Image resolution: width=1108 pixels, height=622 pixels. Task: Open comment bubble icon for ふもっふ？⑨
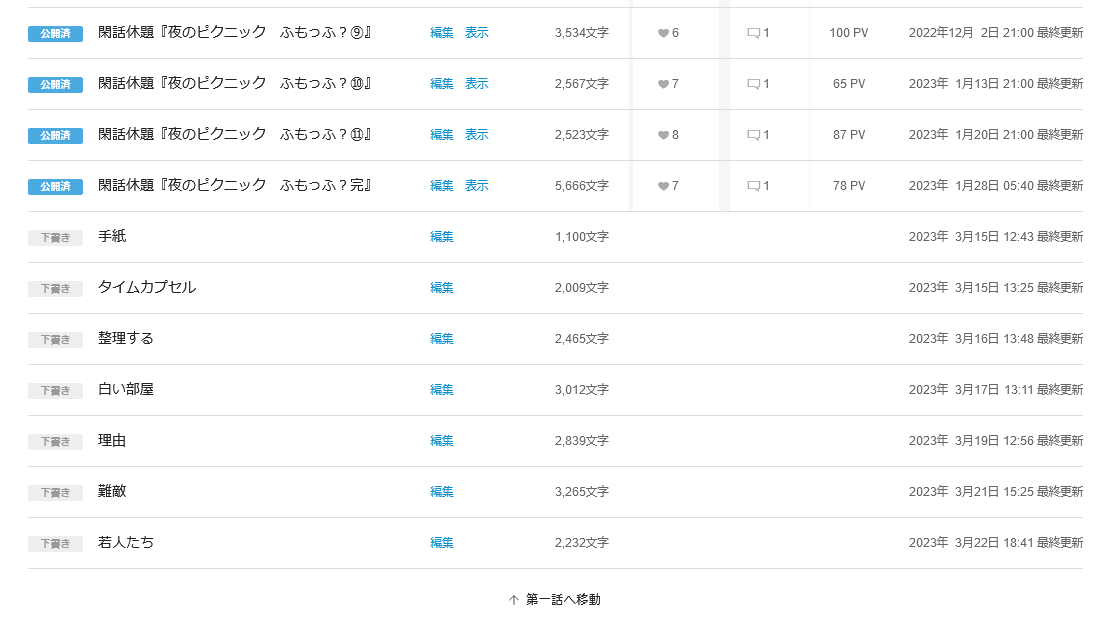click(754, 33)
